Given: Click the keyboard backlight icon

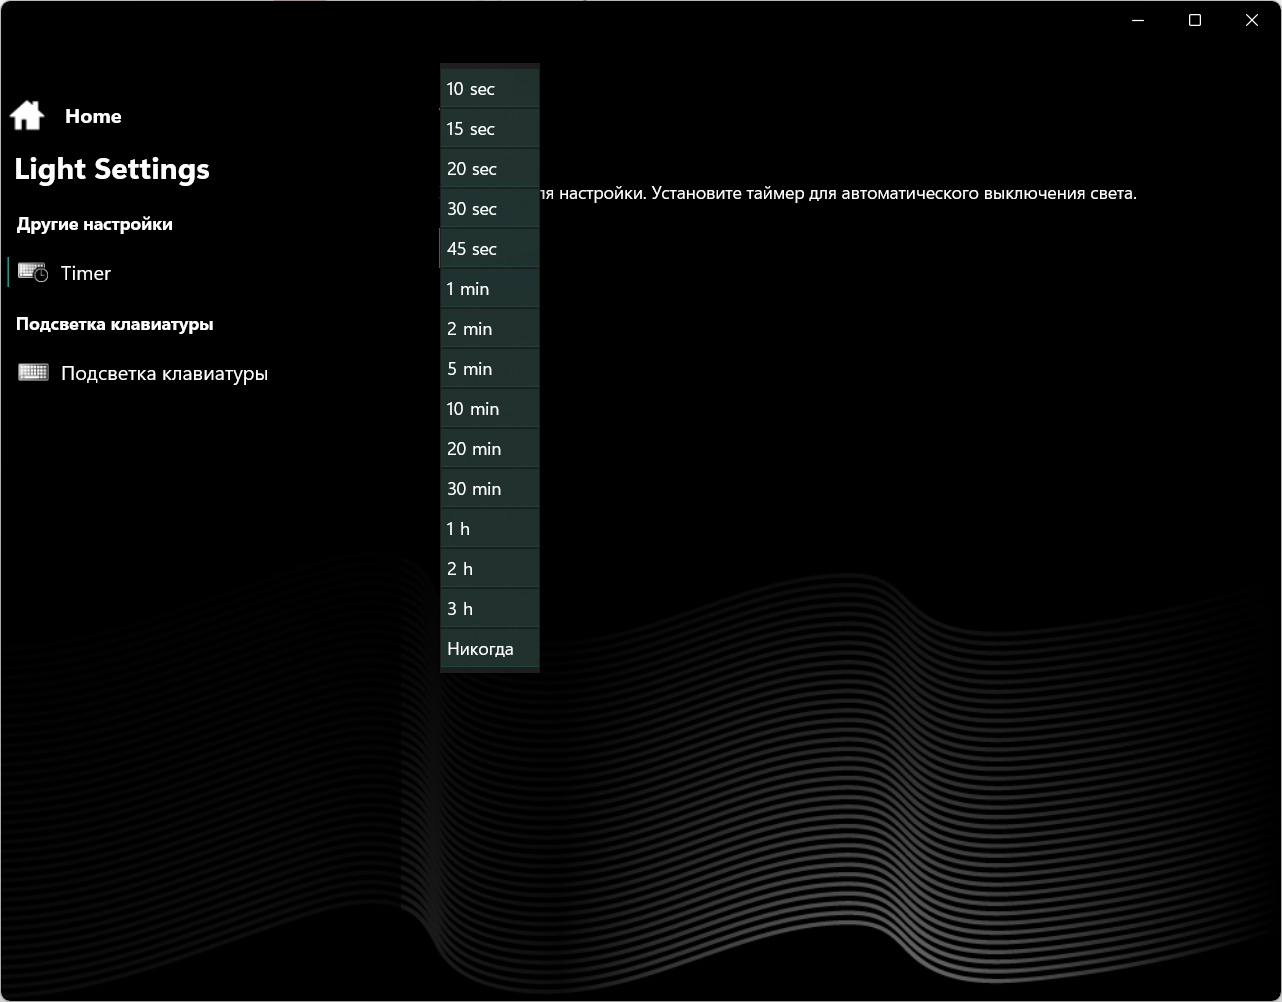Looking at the screenshot, I should click(33, 373).
